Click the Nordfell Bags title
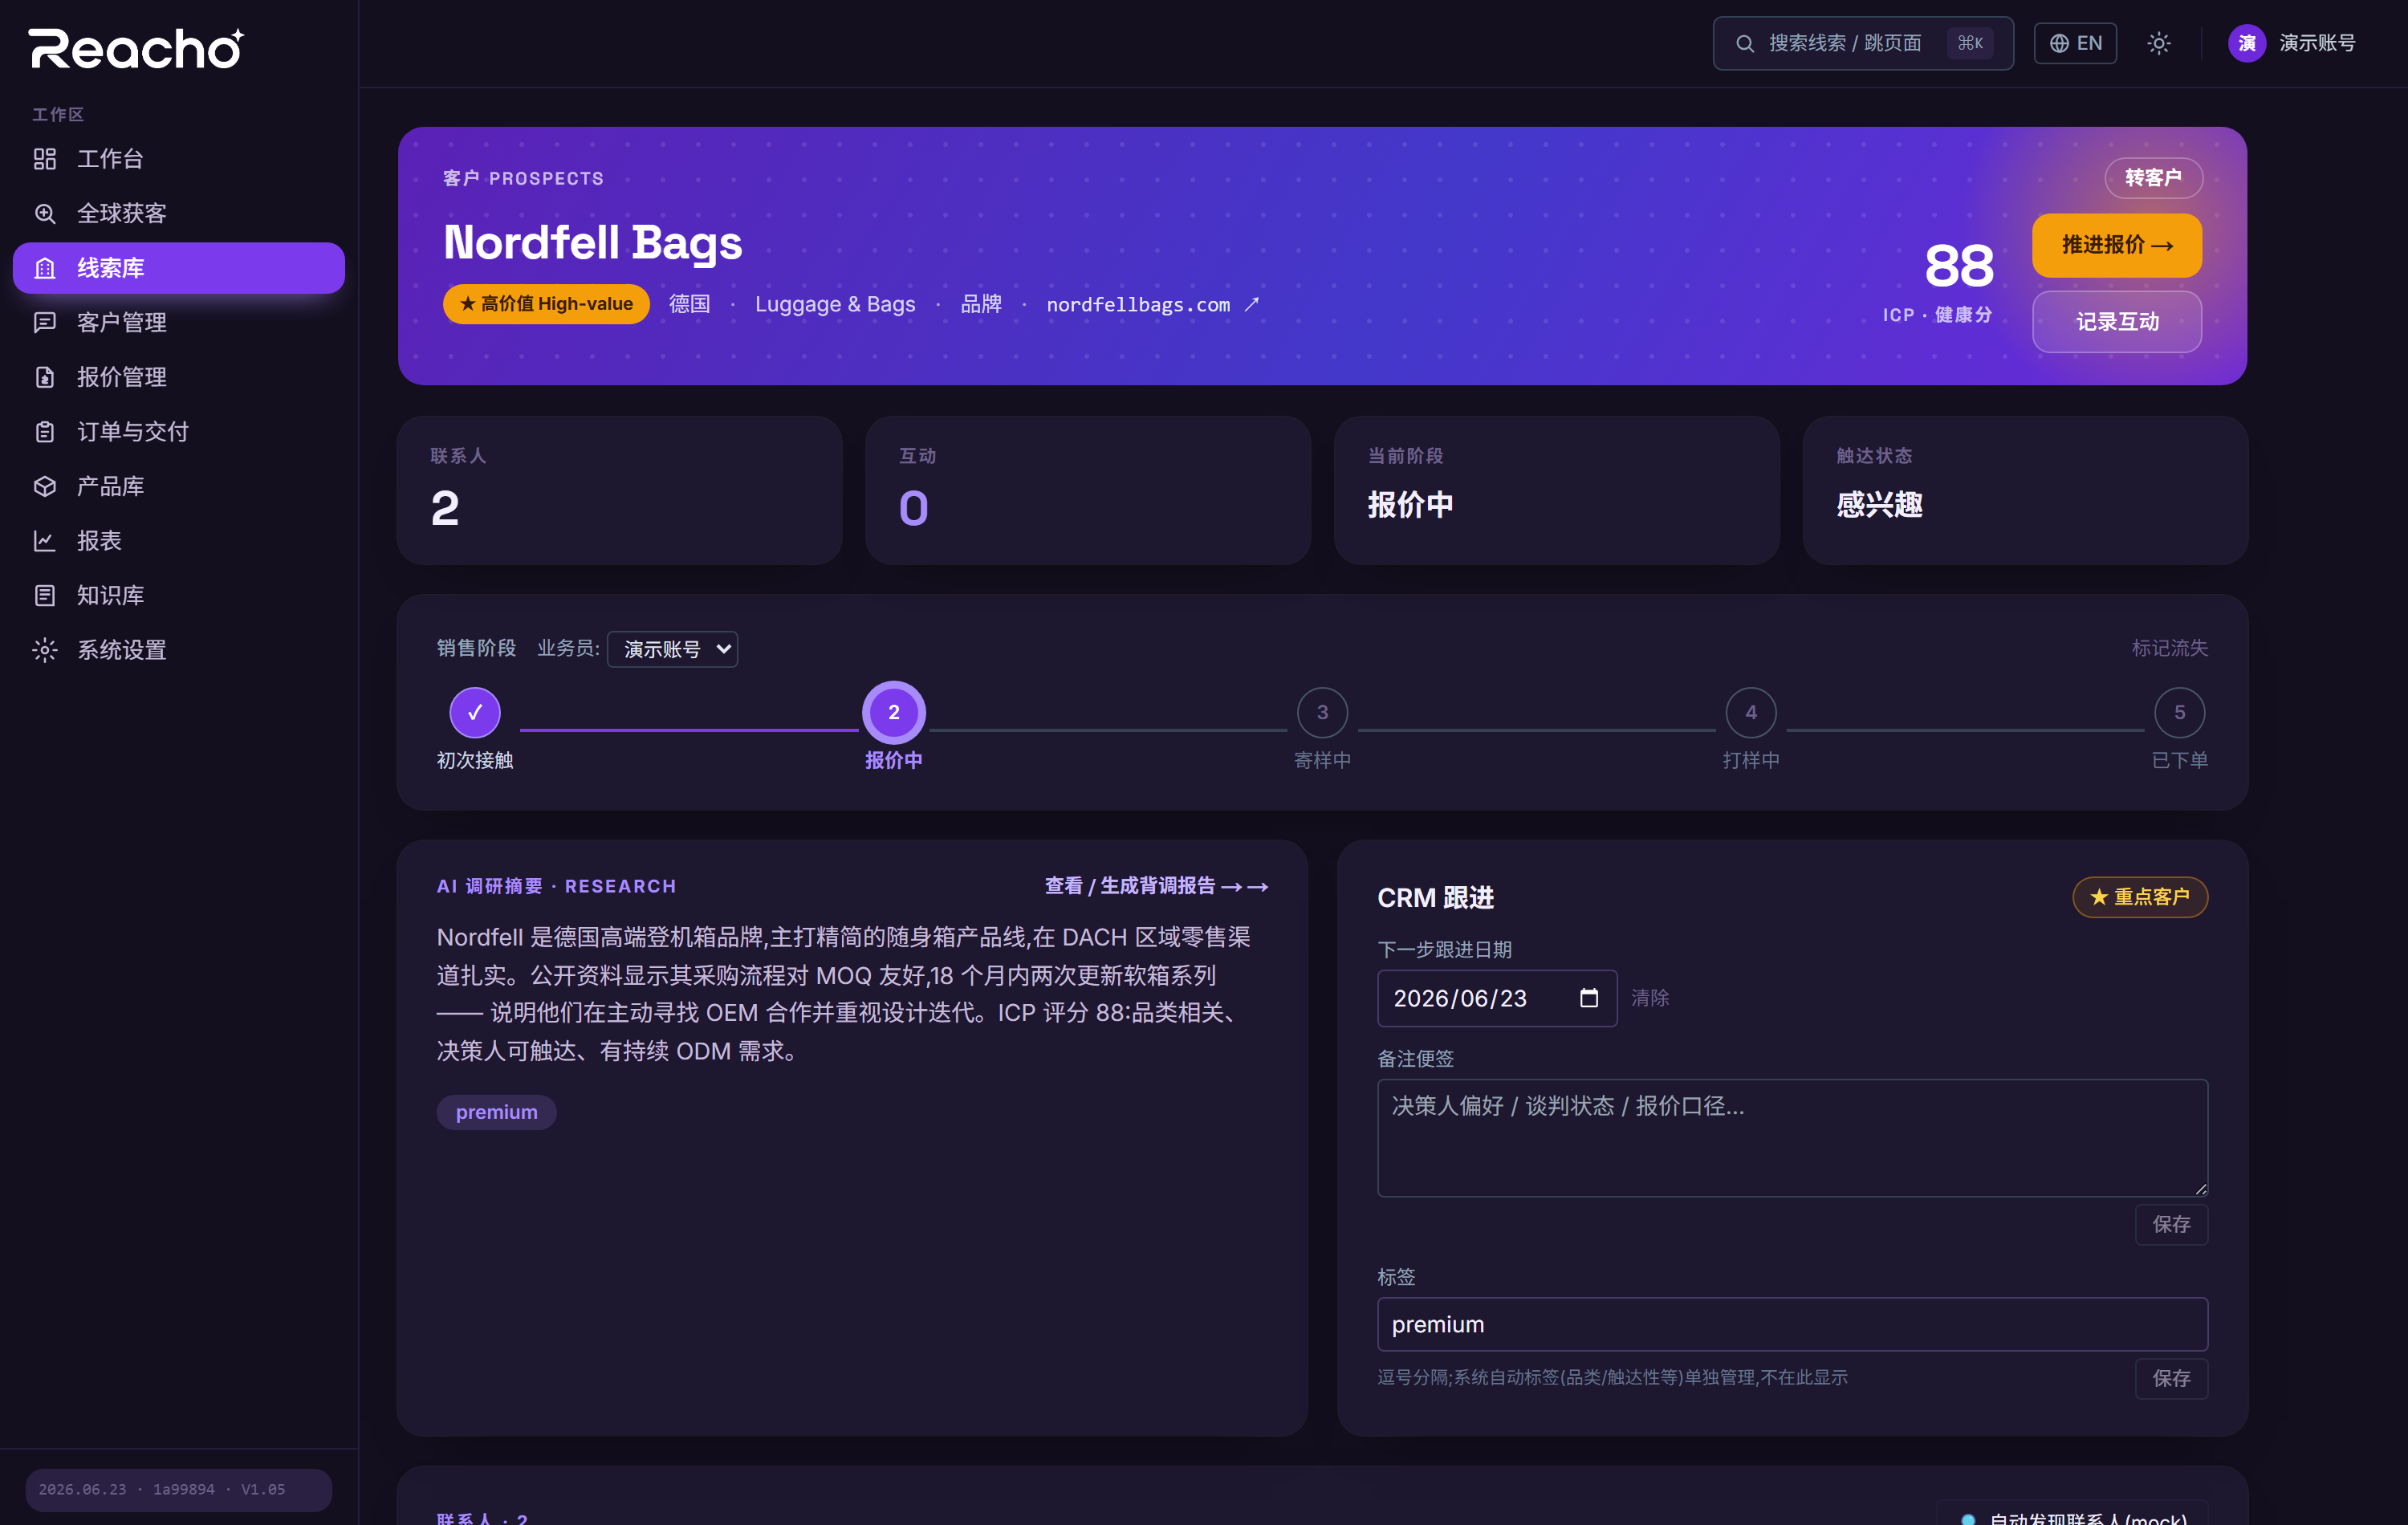The height and width of the screenshot is (1525, 2408). point(593,242)
